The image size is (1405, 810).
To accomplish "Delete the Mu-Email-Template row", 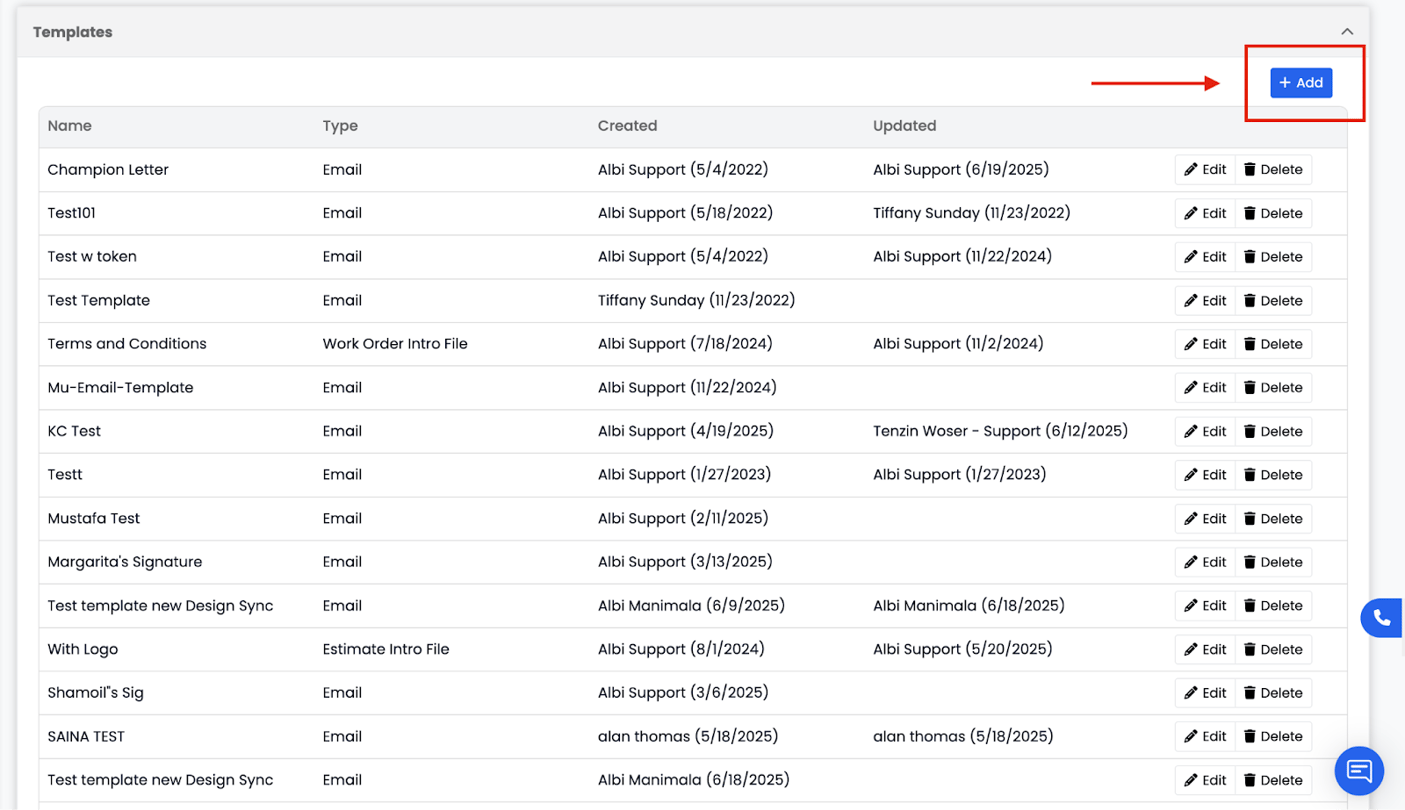I will pyautogui.click(x=1273, y=388).
